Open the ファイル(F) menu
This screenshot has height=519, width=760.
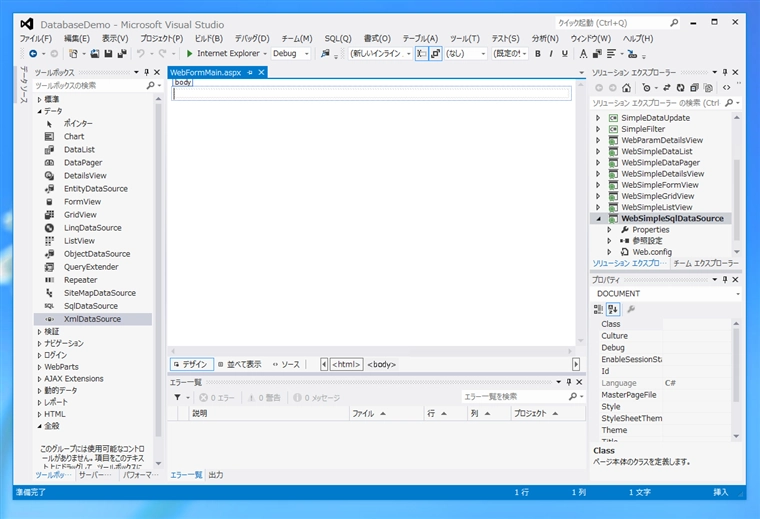pos(35,38)
